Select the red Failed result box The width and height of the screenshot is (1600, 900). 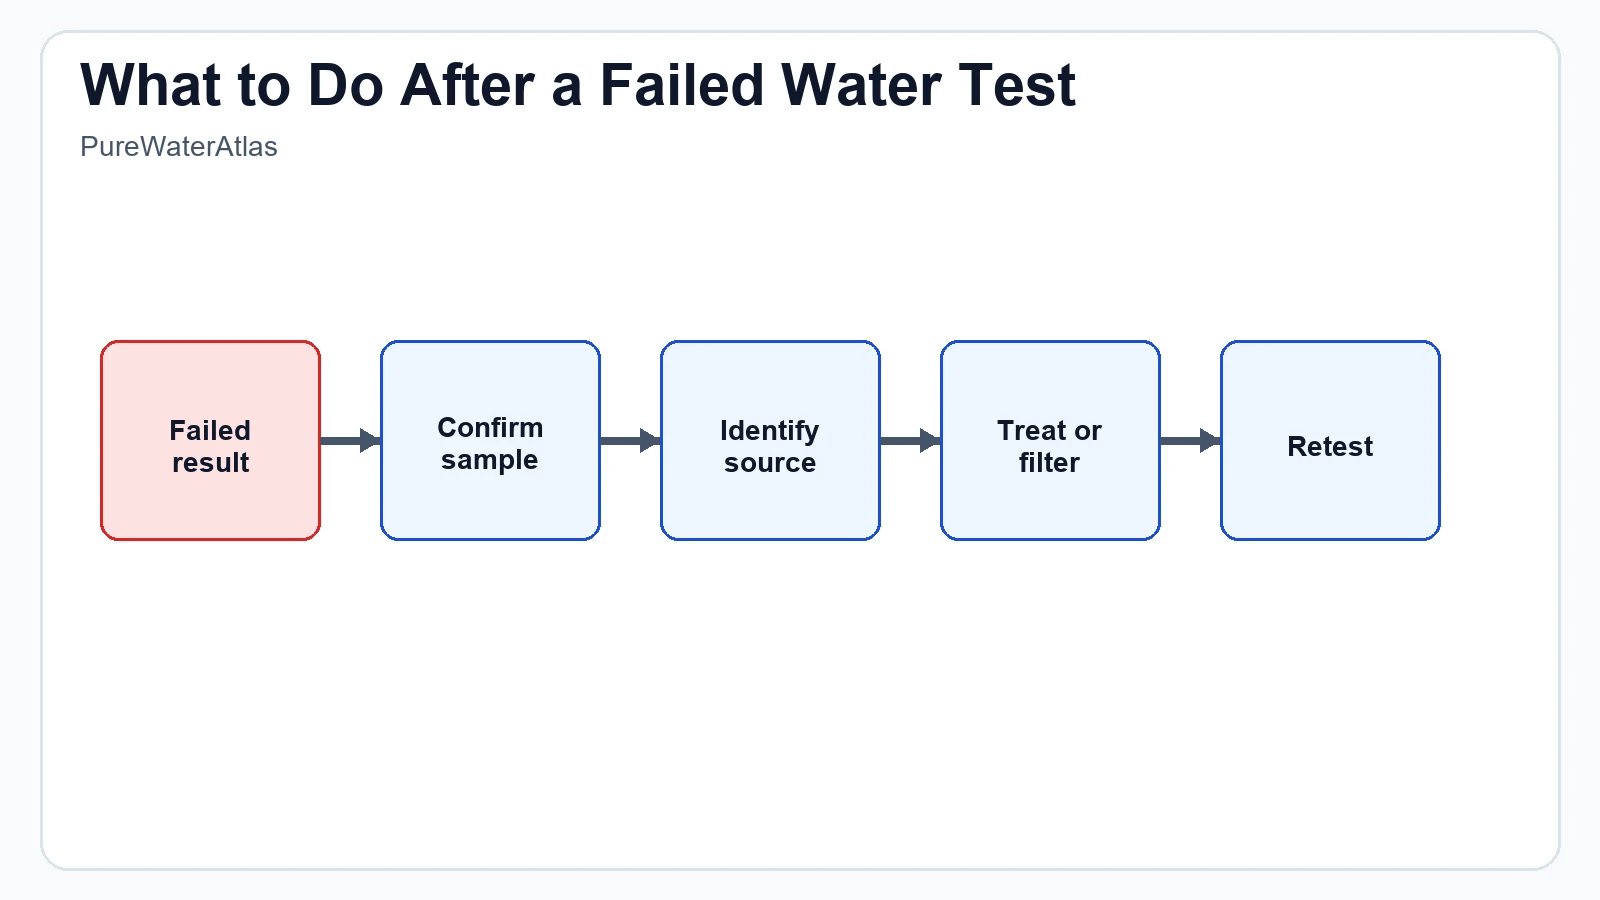coord(210,441)
